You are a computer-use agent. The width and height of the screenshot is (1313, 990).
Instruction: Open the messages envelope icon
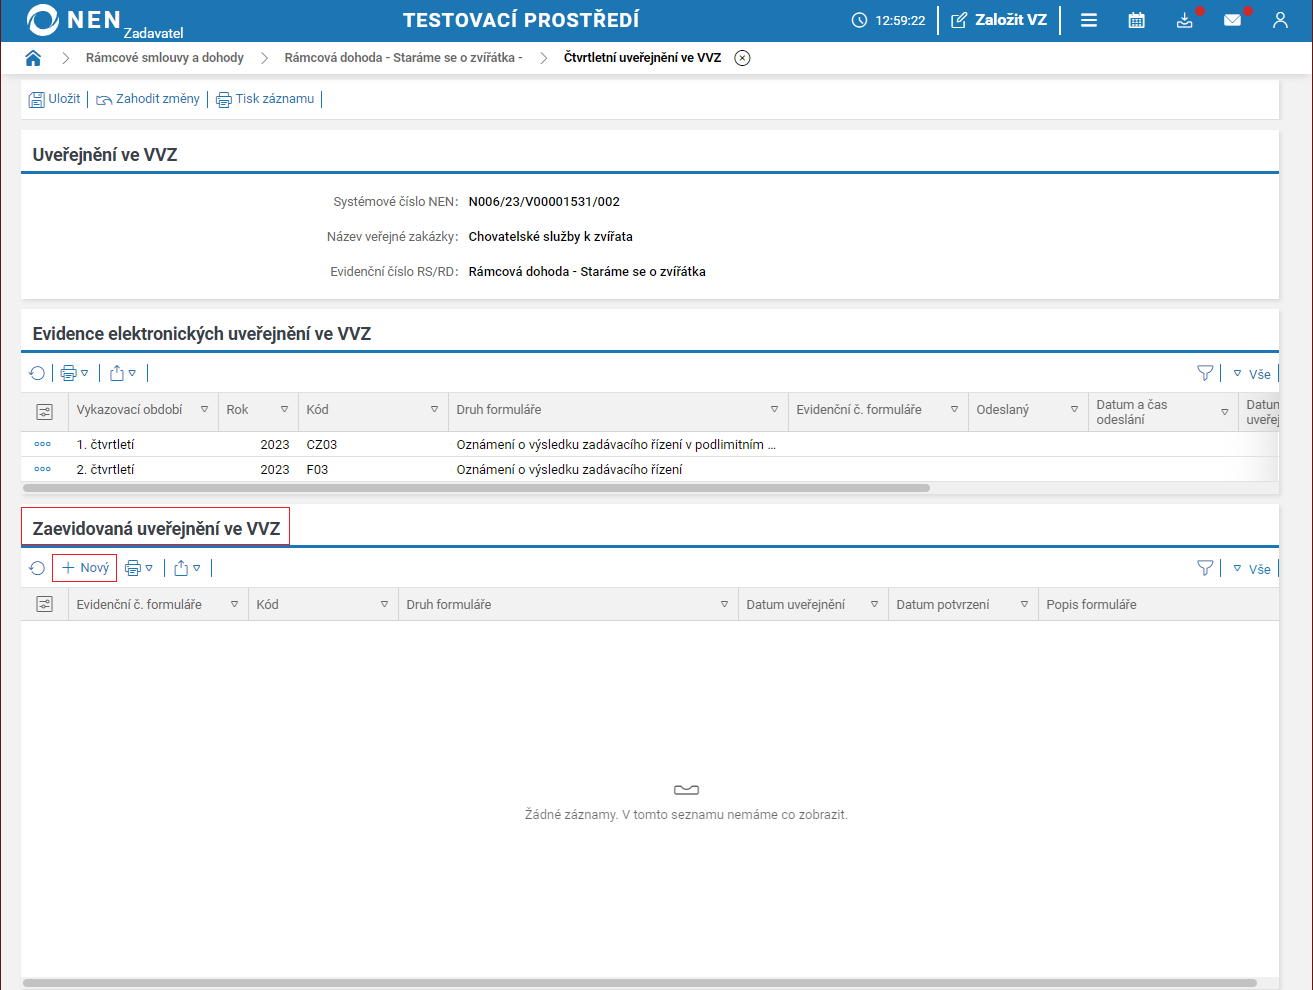click(1232, 20)
